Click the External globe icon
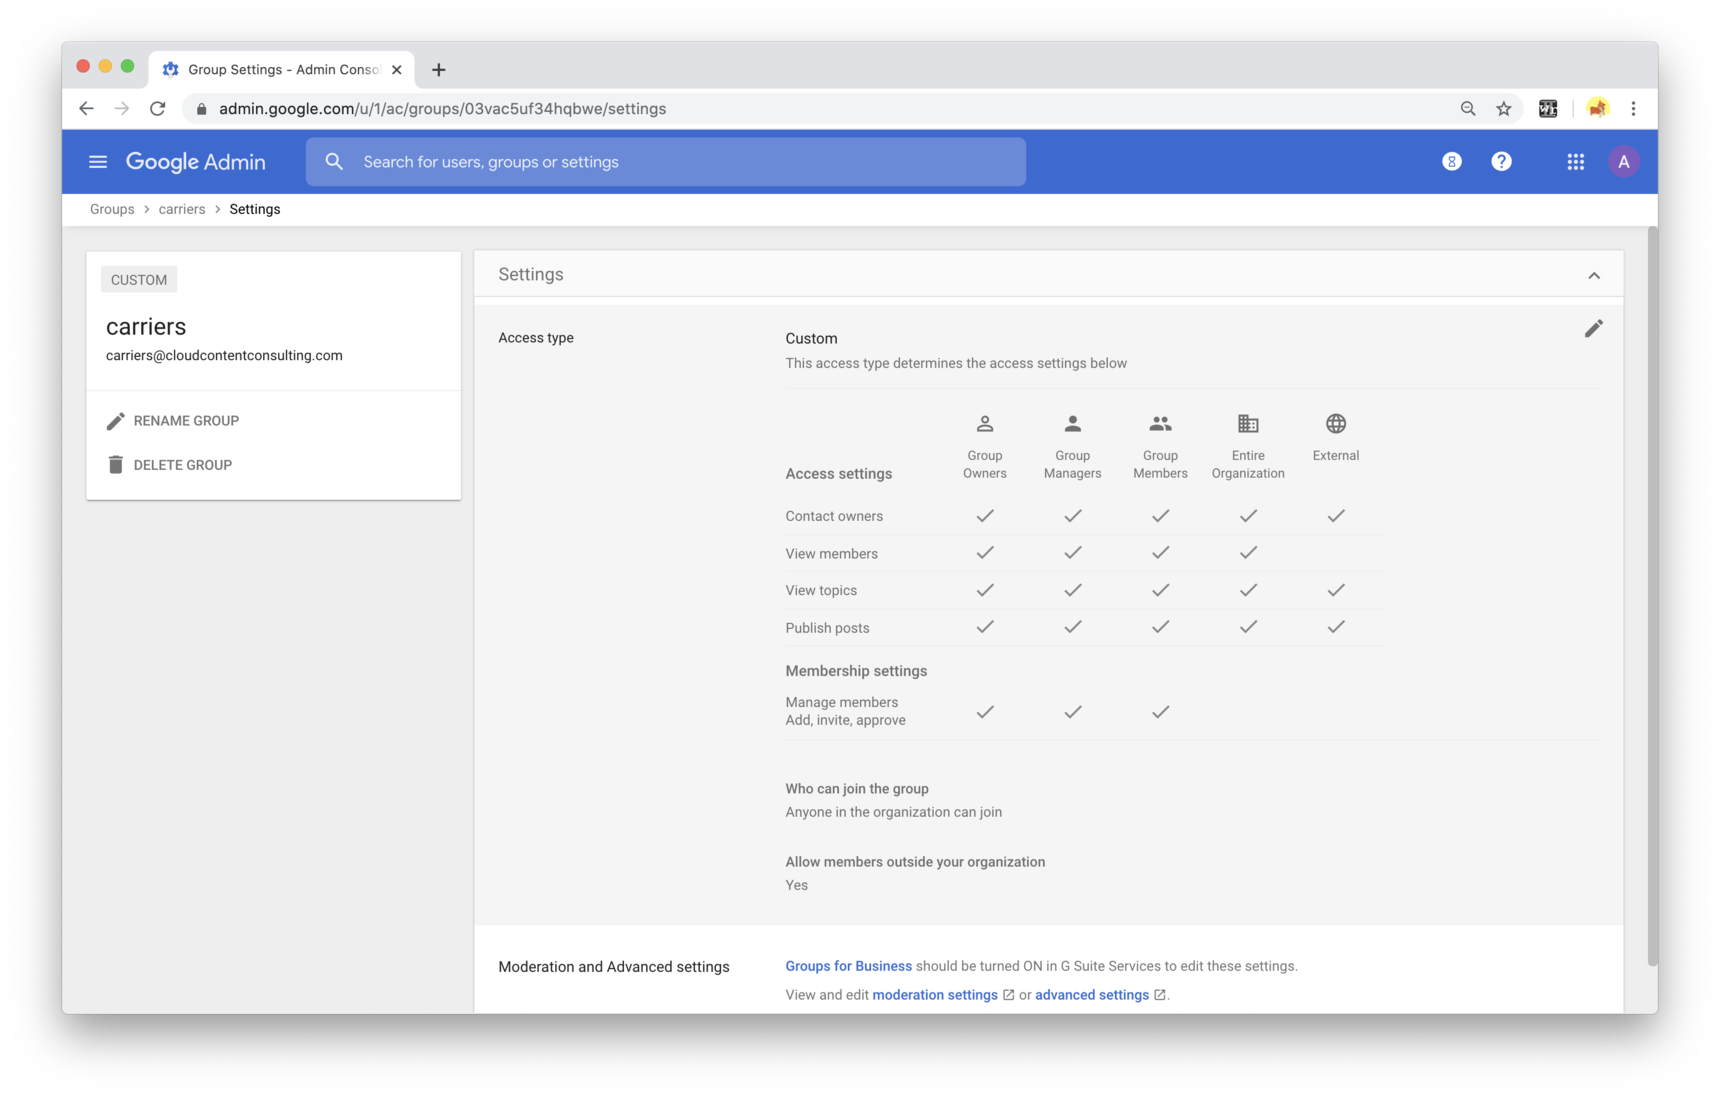The height and width of the screenshot is (1096, 1720). click(x=1335, y=424)
